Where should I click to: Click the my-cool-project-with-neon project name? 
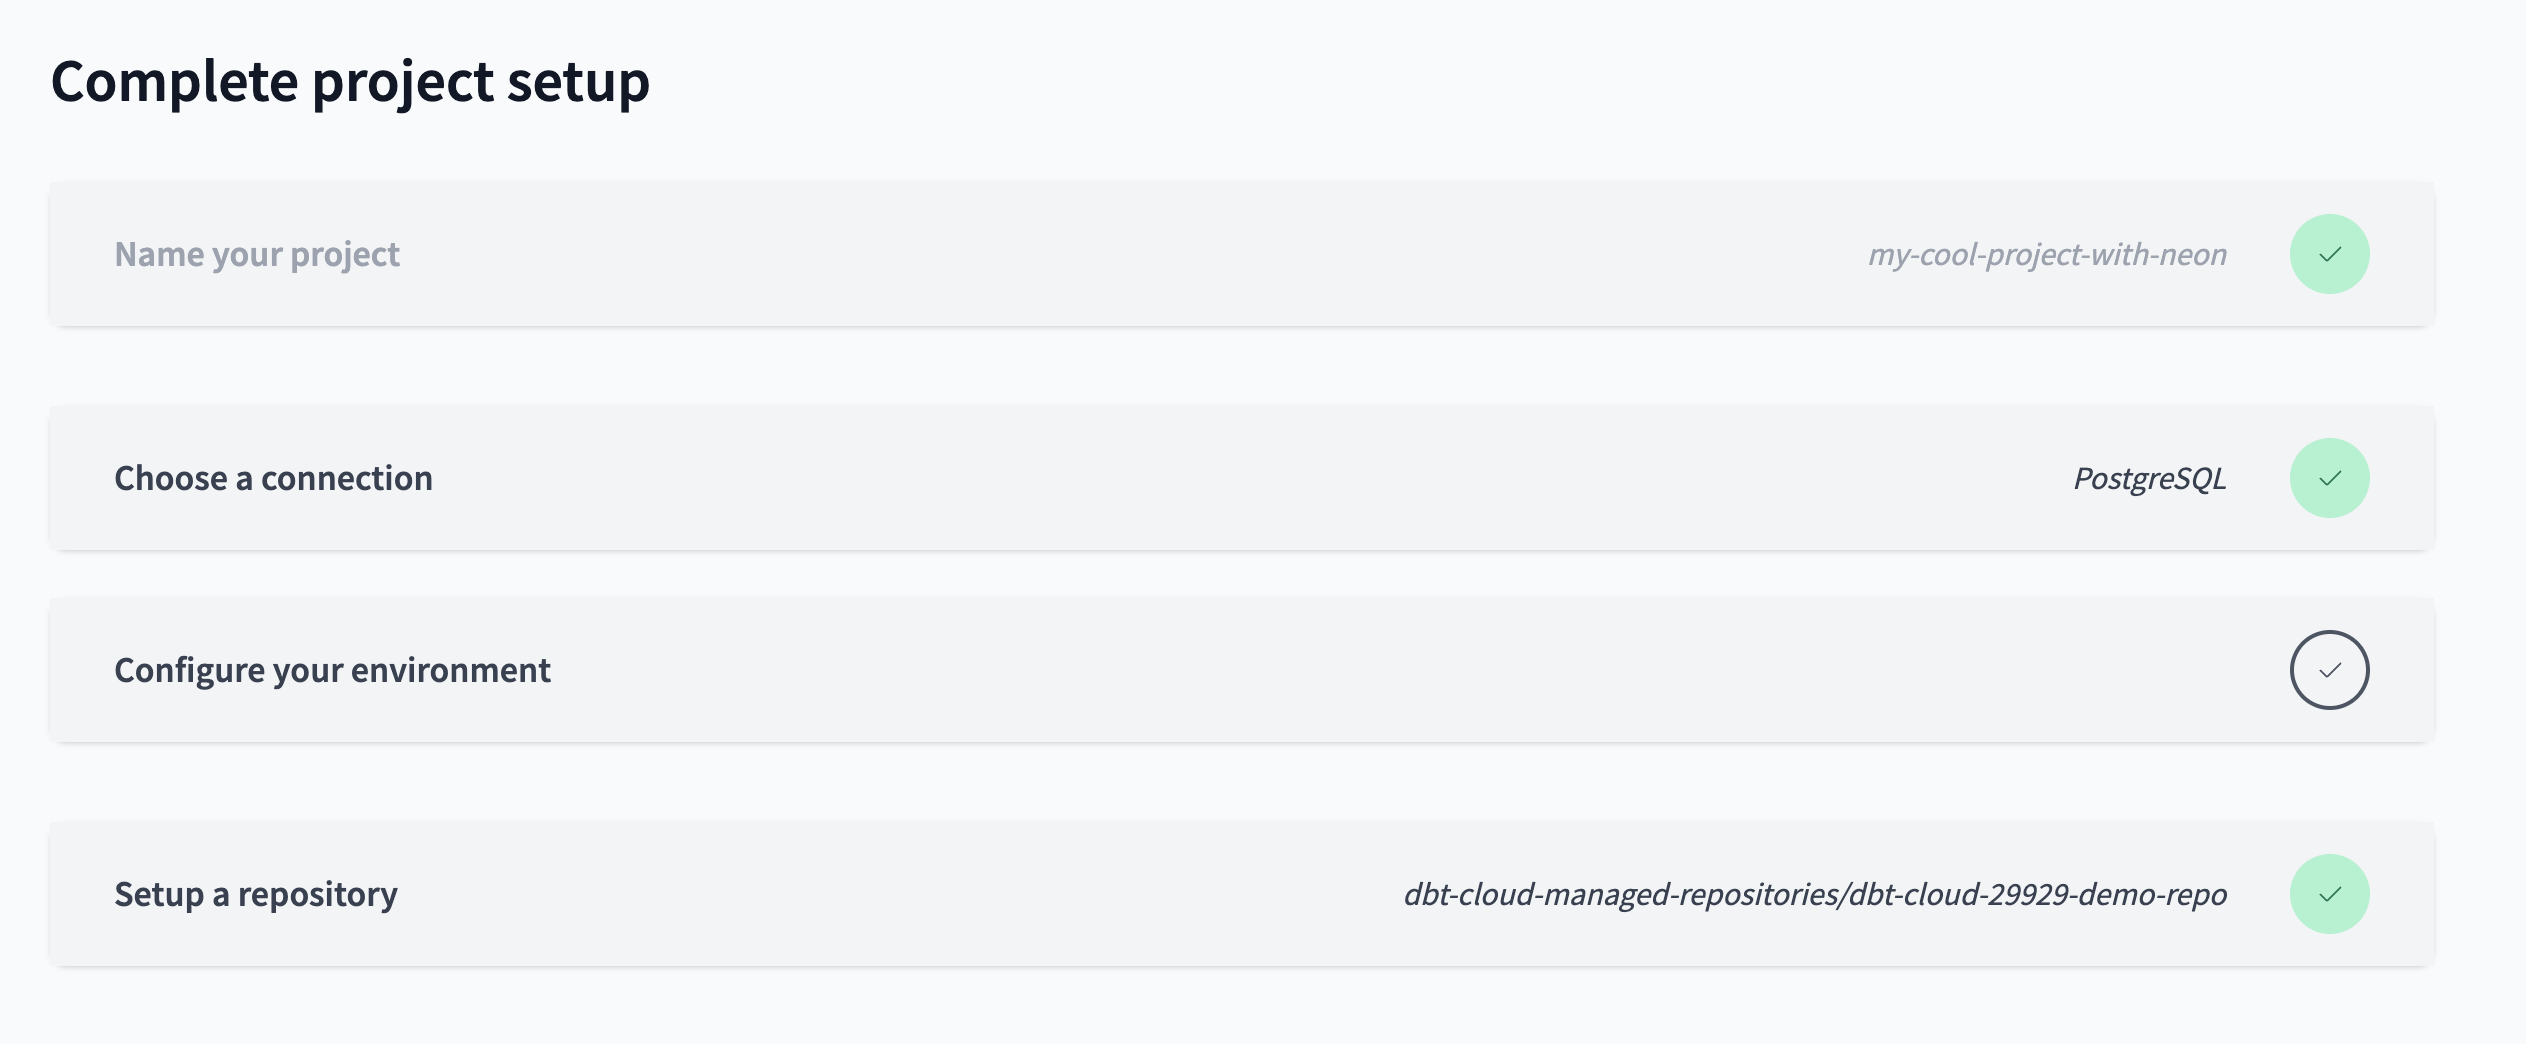pos(2048,254)
